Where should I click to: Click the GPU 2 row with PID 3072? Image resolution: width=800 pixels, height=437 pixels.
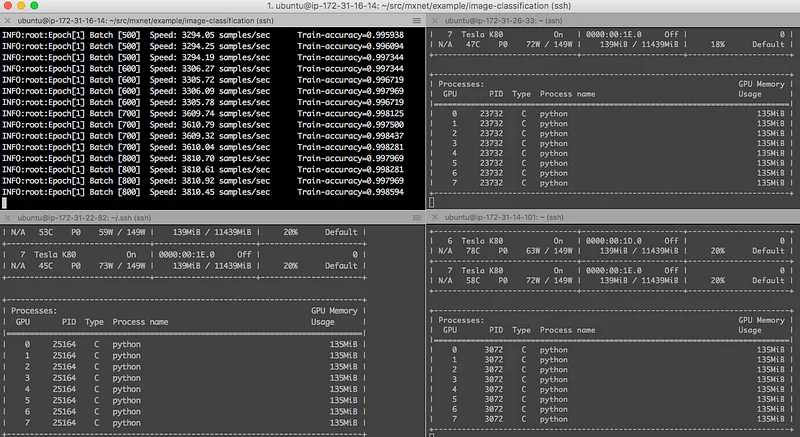(x=611, y=370)
